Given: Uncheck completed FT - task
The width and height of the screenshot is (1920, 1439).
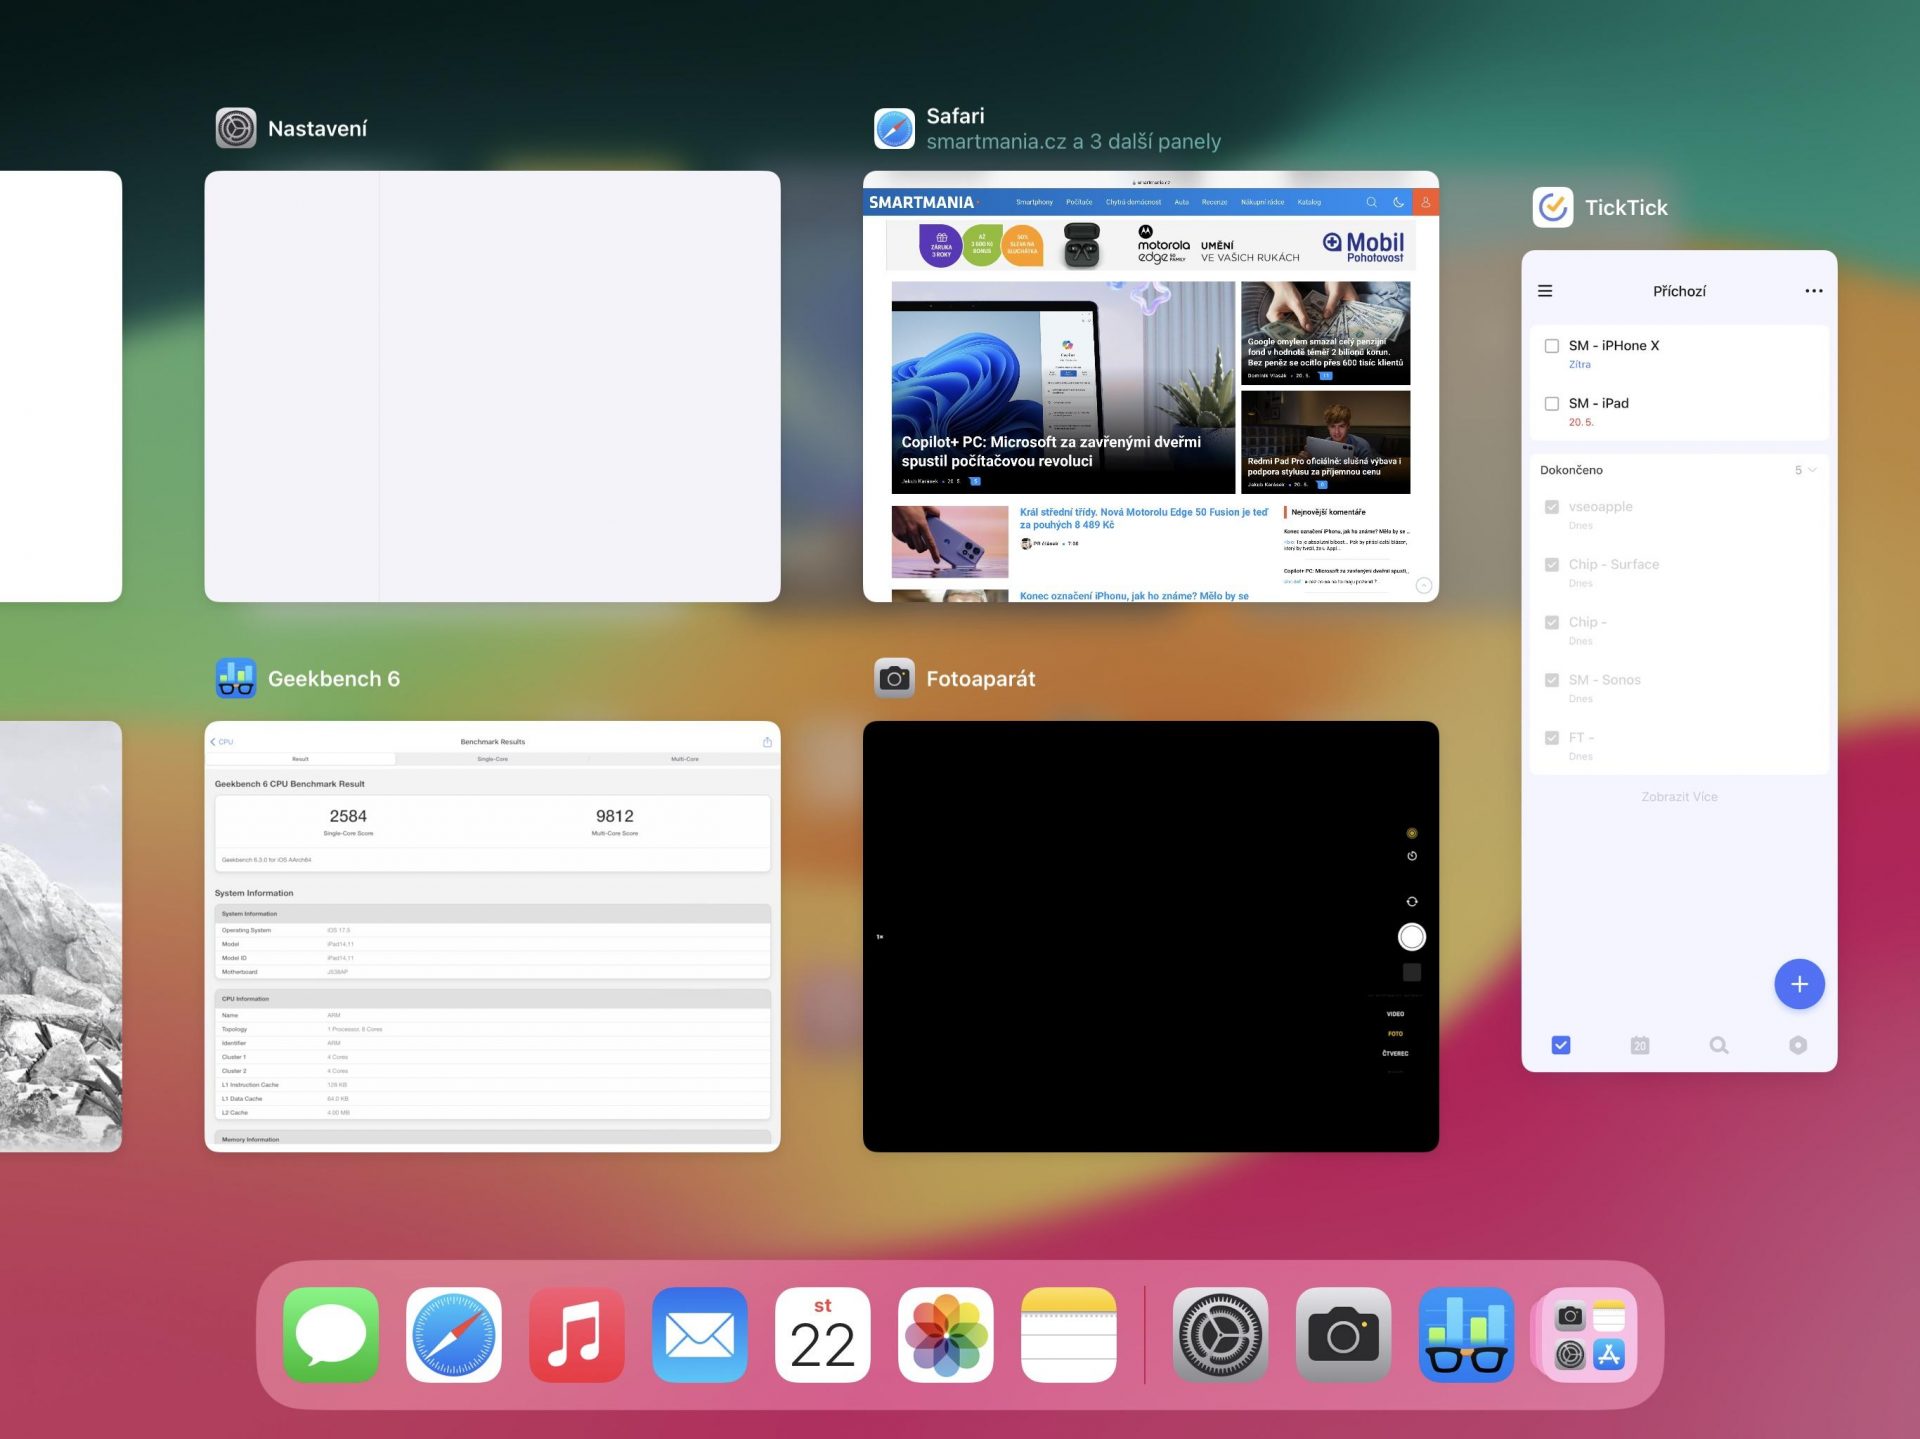Looking at the screenshot, I should (1552, 738).
